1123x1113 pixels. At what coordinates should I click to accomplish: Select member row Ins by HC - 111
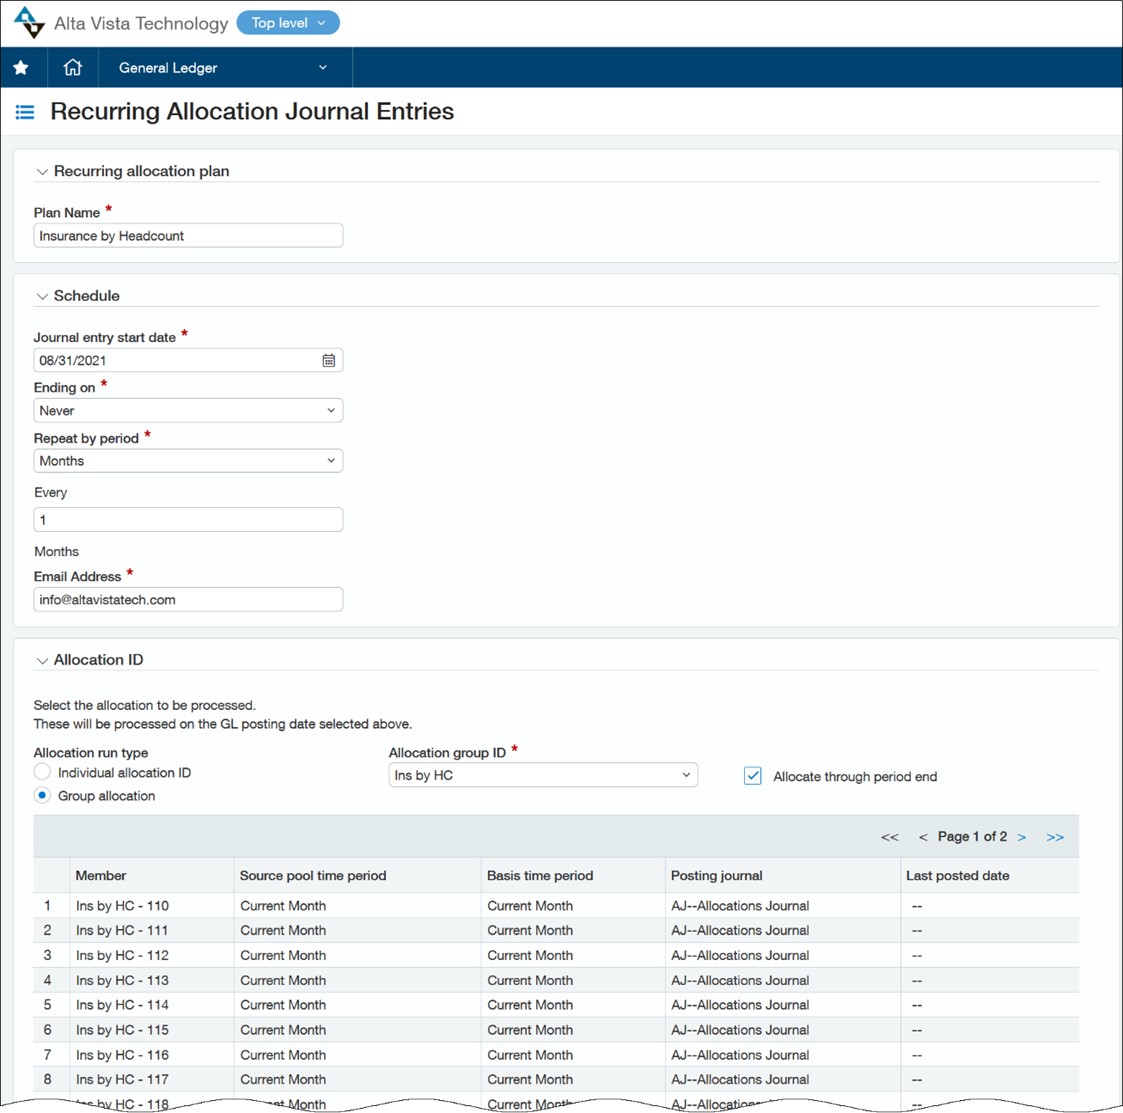tap(556, 930)
